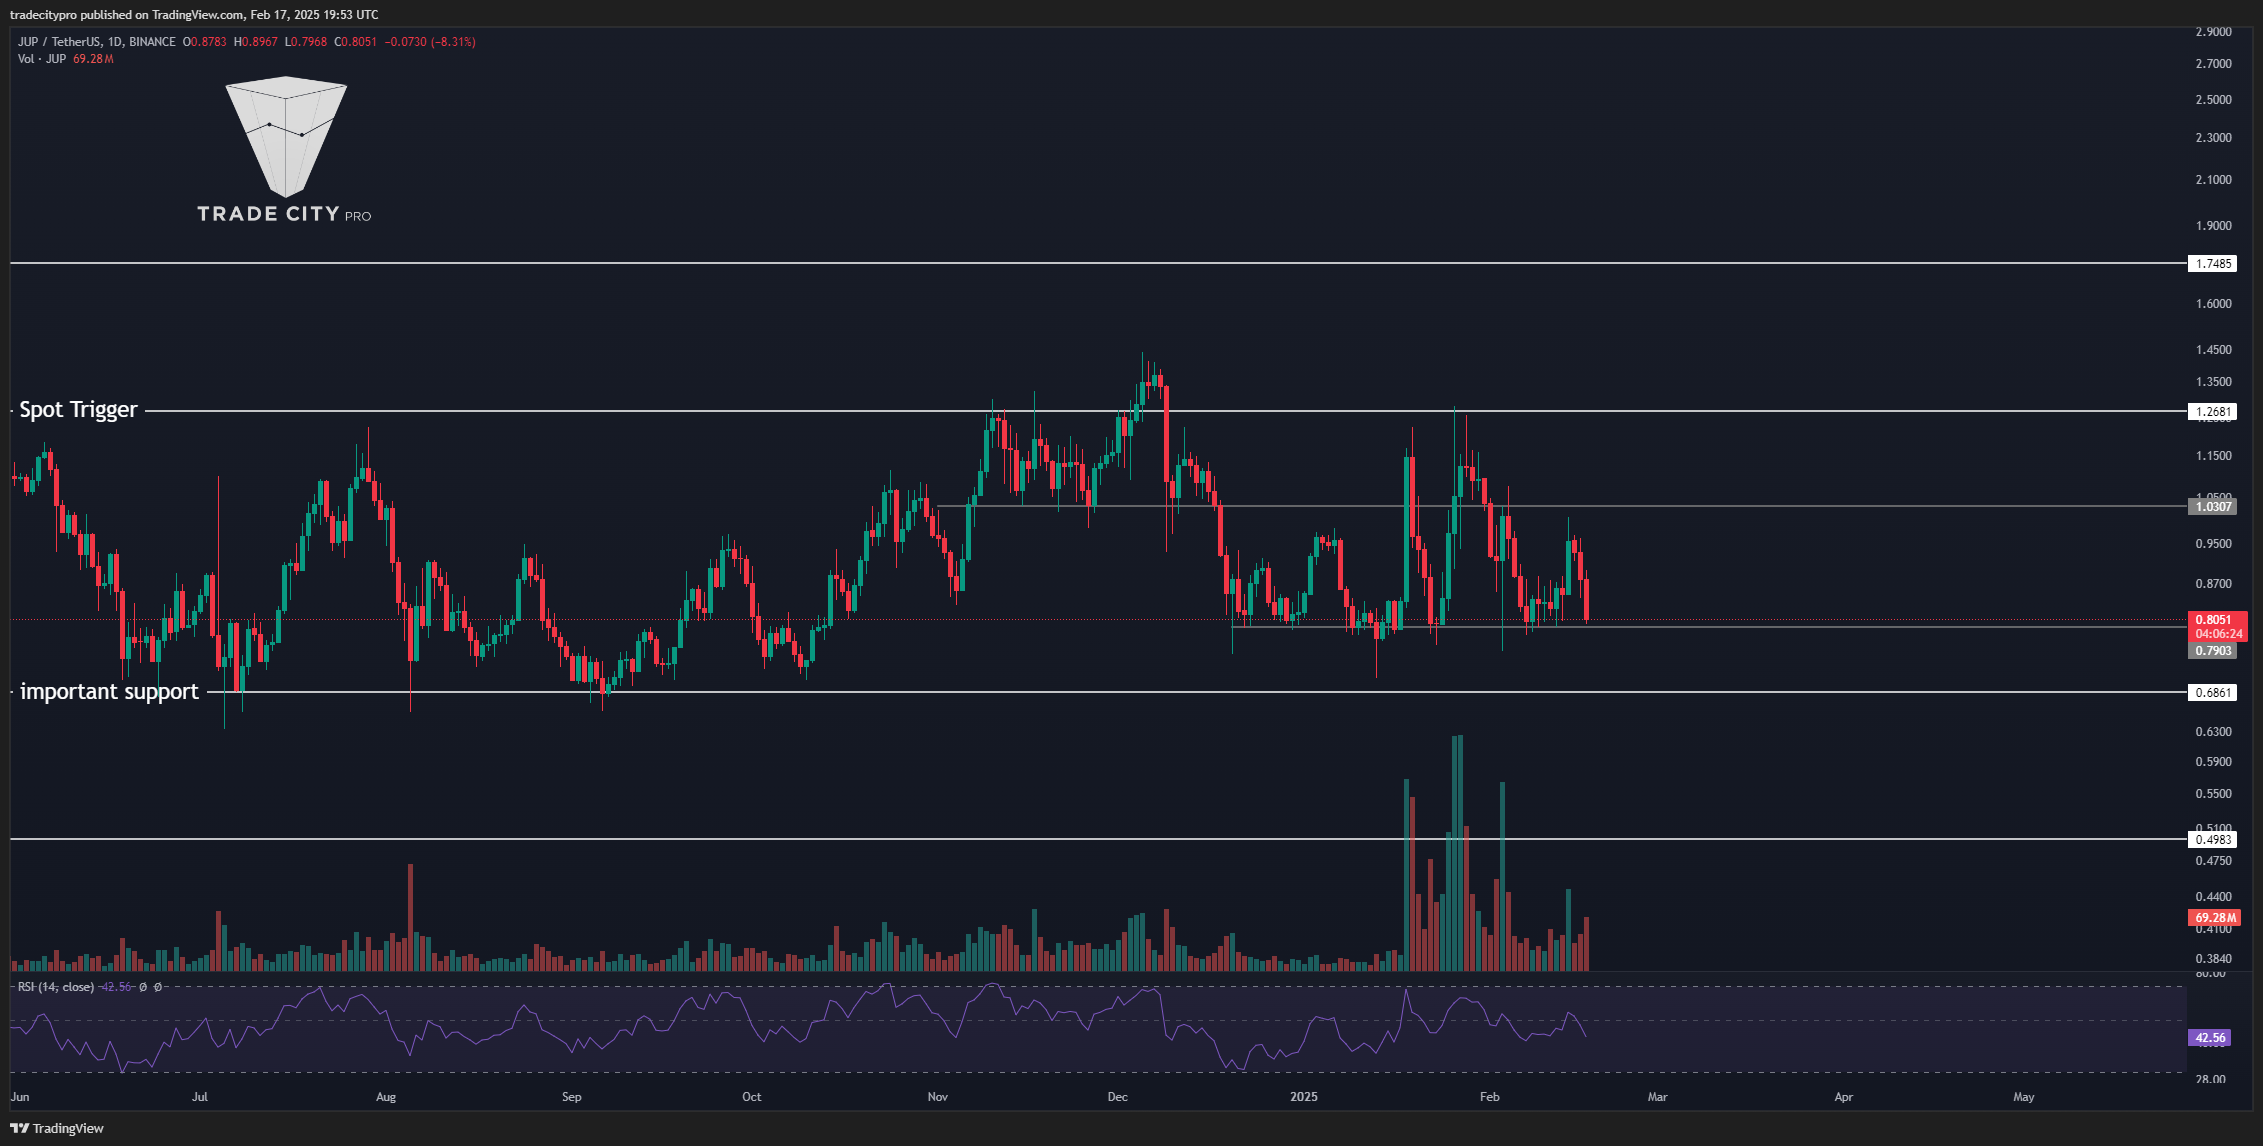Click the TradingView logo at bottom left
This screenshot has width=2263, height=1146.
click(57, 1128)
